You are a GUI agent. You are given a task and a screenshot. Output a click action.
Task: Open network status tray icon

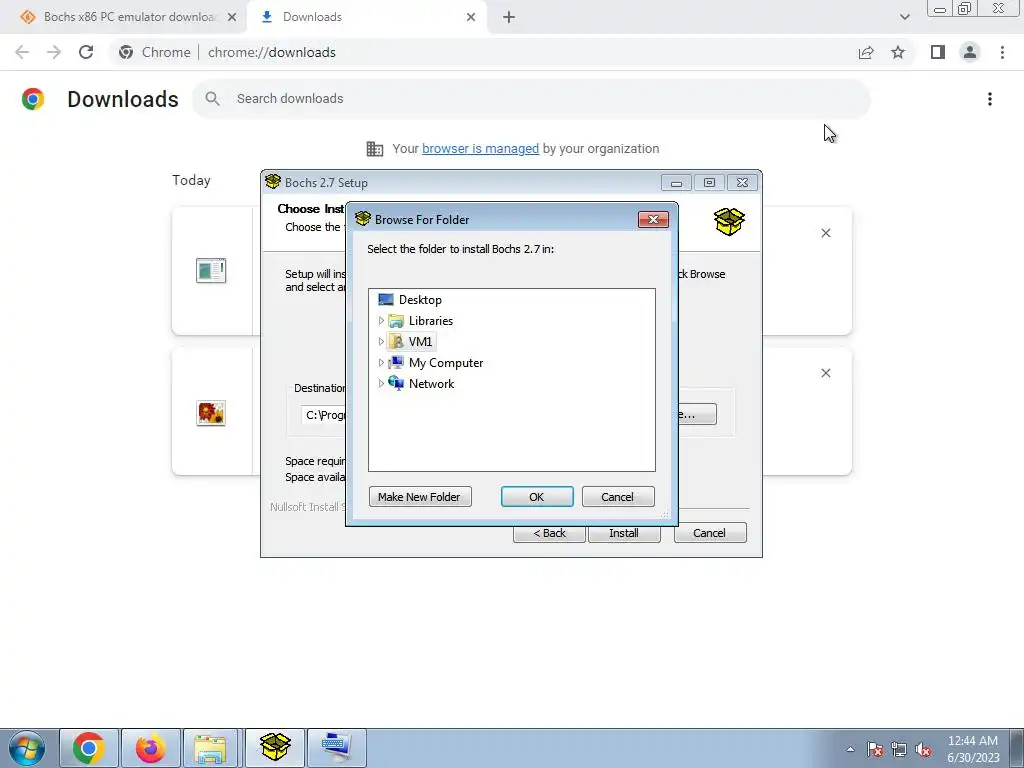pyautogui.click(x=899, y=749)
